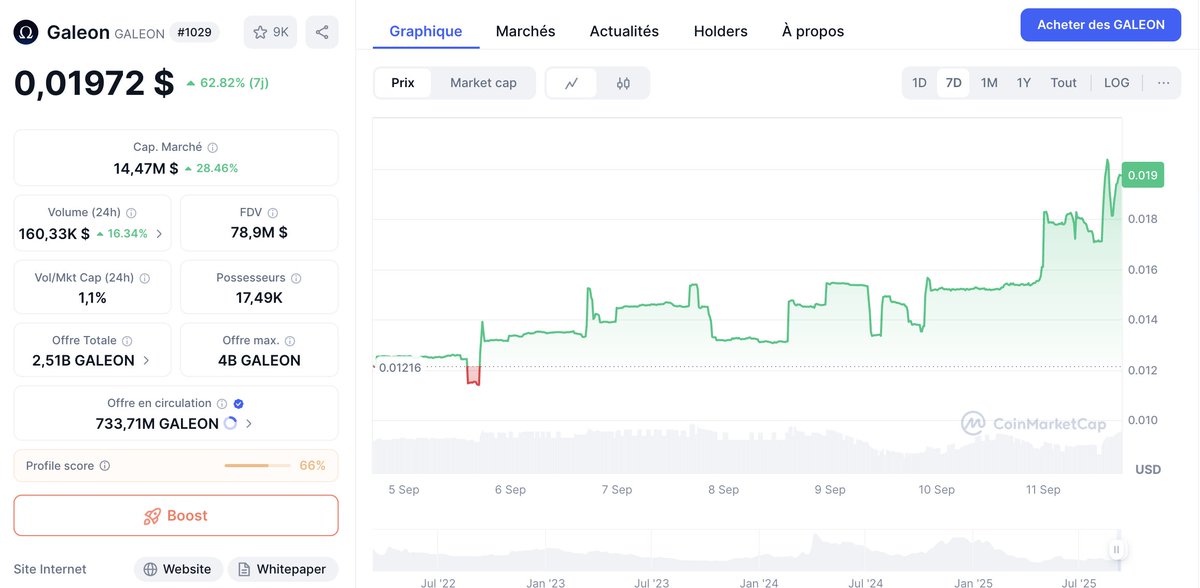Open the Website link
Screen dimensions: 1200x588
(178, 569)
